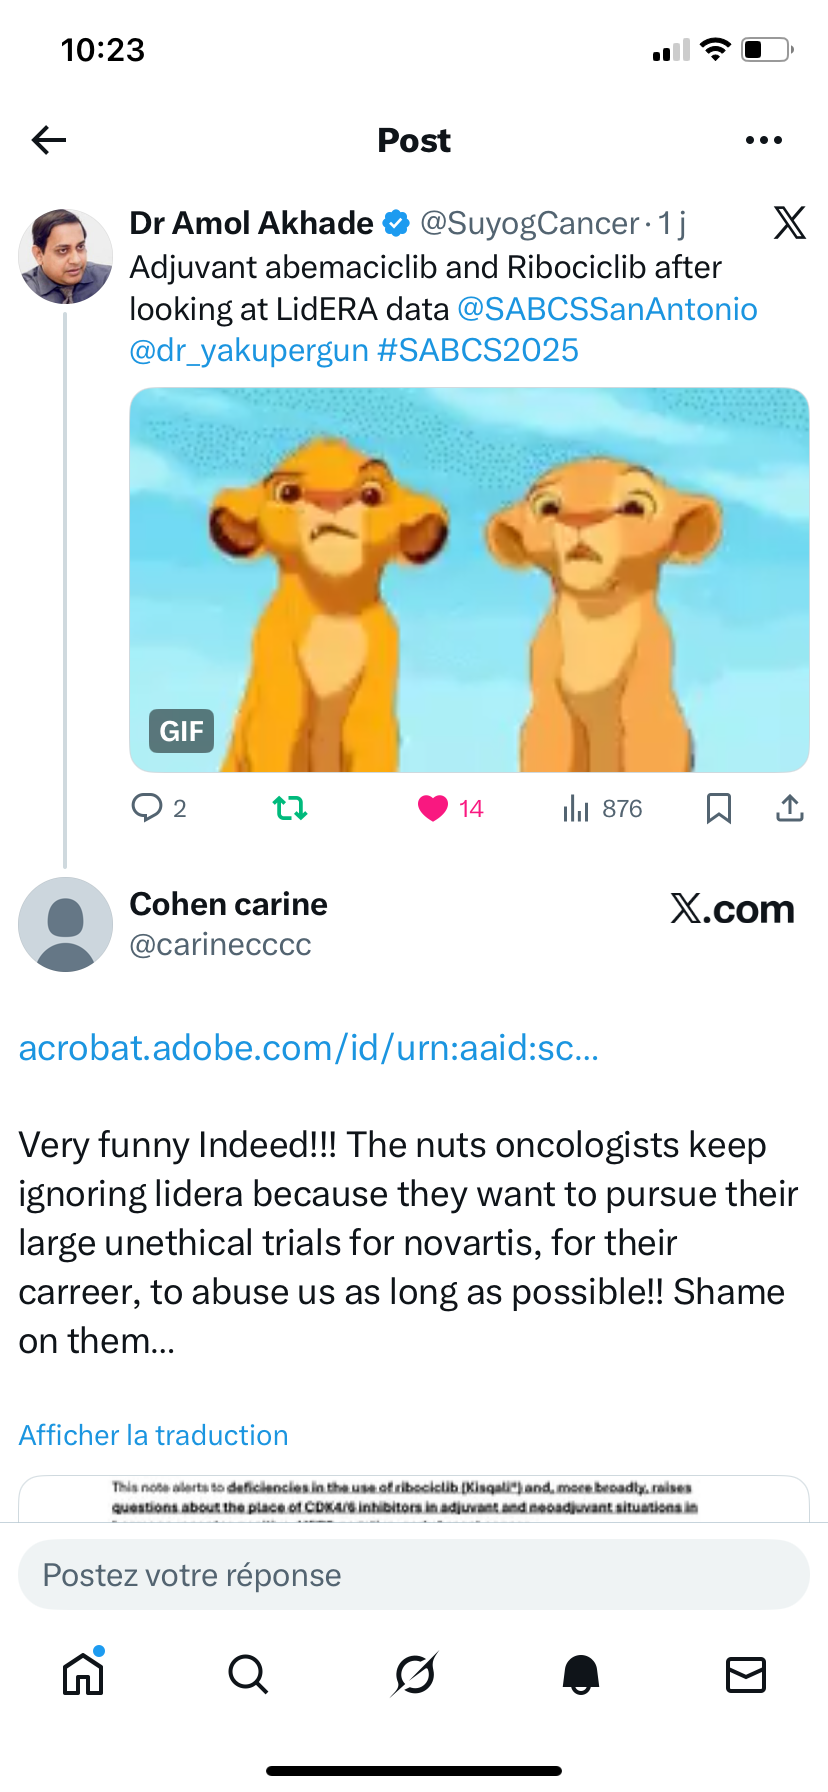Open the Notifications bell tab
Viewport: 828px width, 1792px height.
click(x=580, y=1674)
